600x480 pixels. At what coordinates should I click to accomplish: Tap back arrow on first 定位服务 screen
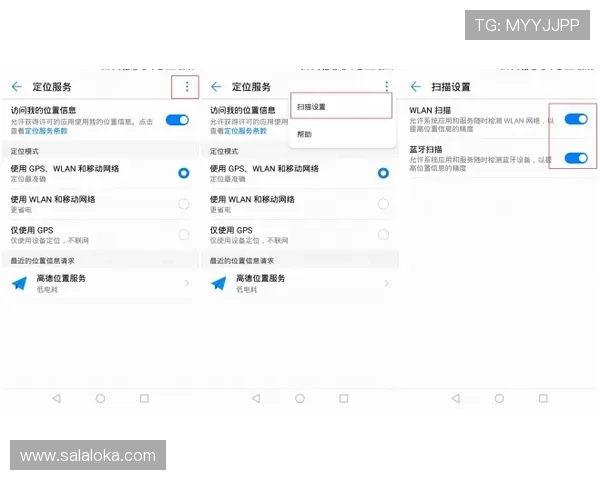[x=17, y=87]
